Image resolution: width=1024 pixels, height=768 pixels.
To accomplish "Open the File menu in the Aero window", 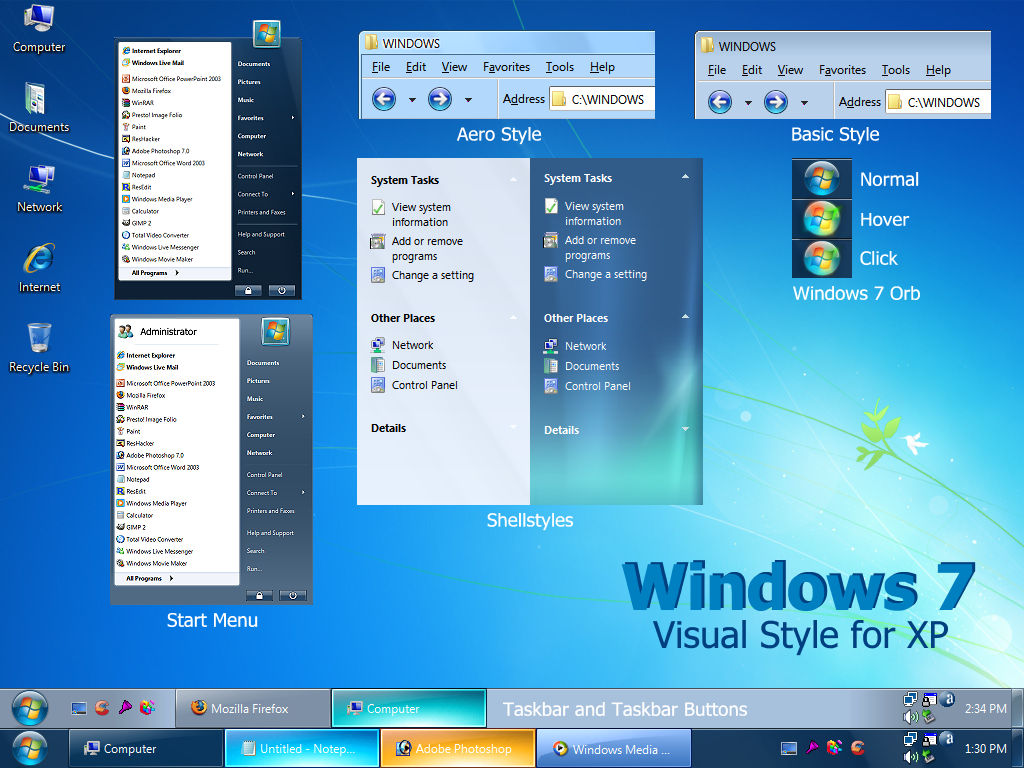I will click(x=380, y=67).
